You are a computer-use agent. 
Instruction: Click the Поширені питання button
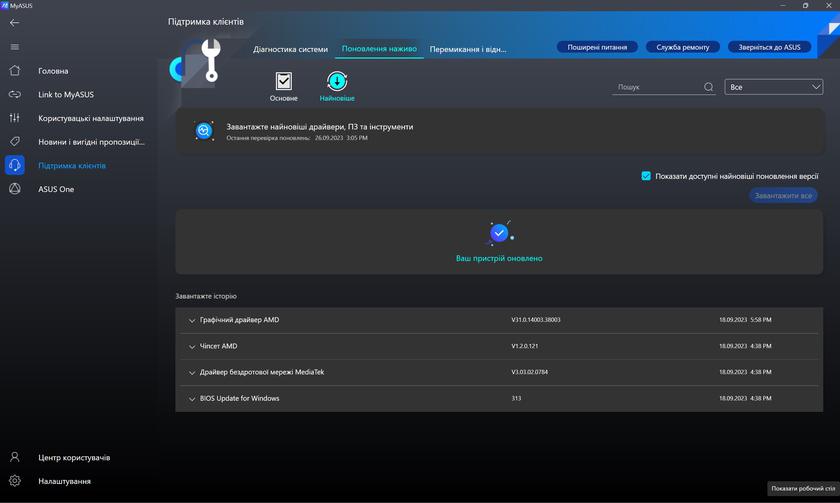(x=596, y=47)
